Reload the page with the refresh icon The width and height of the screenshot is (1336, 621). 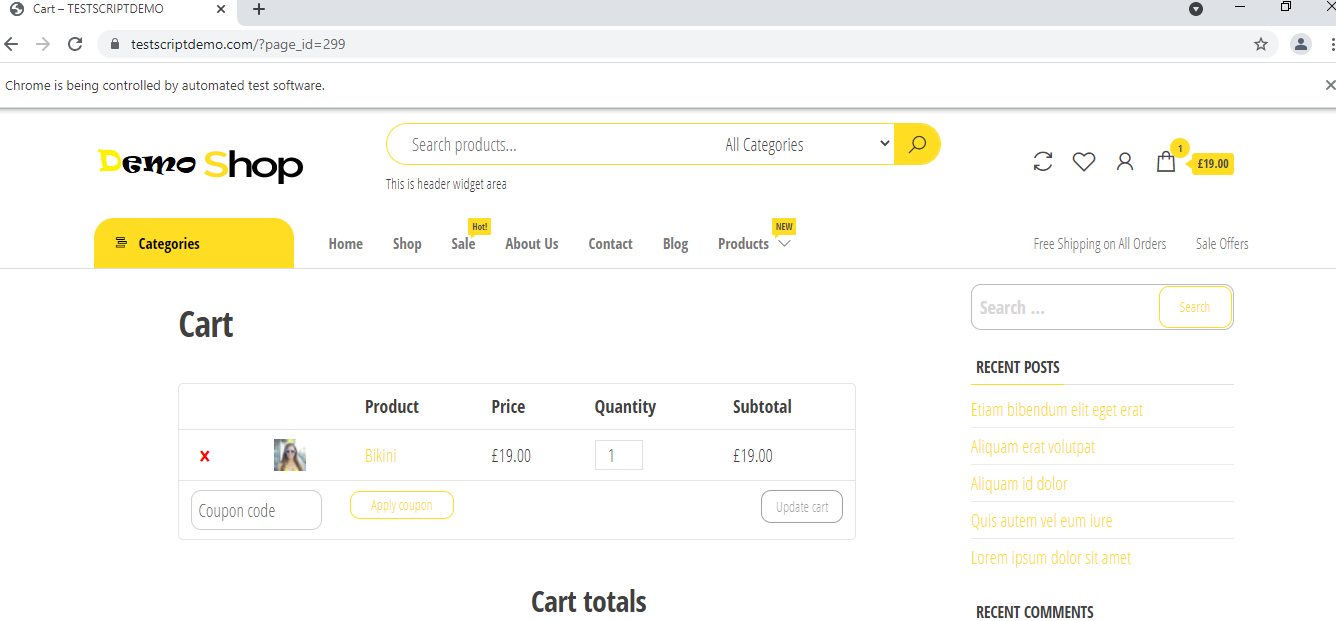(x=75, y=44)
